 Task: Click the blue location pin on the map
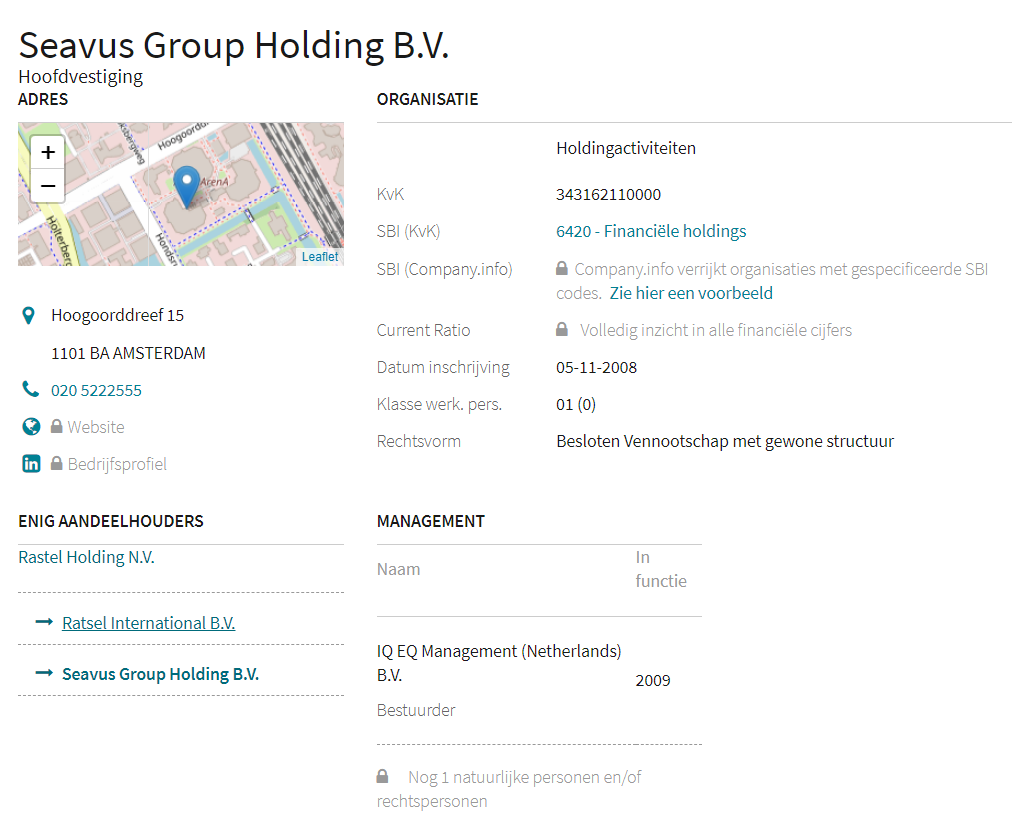(x=187, y=187)
